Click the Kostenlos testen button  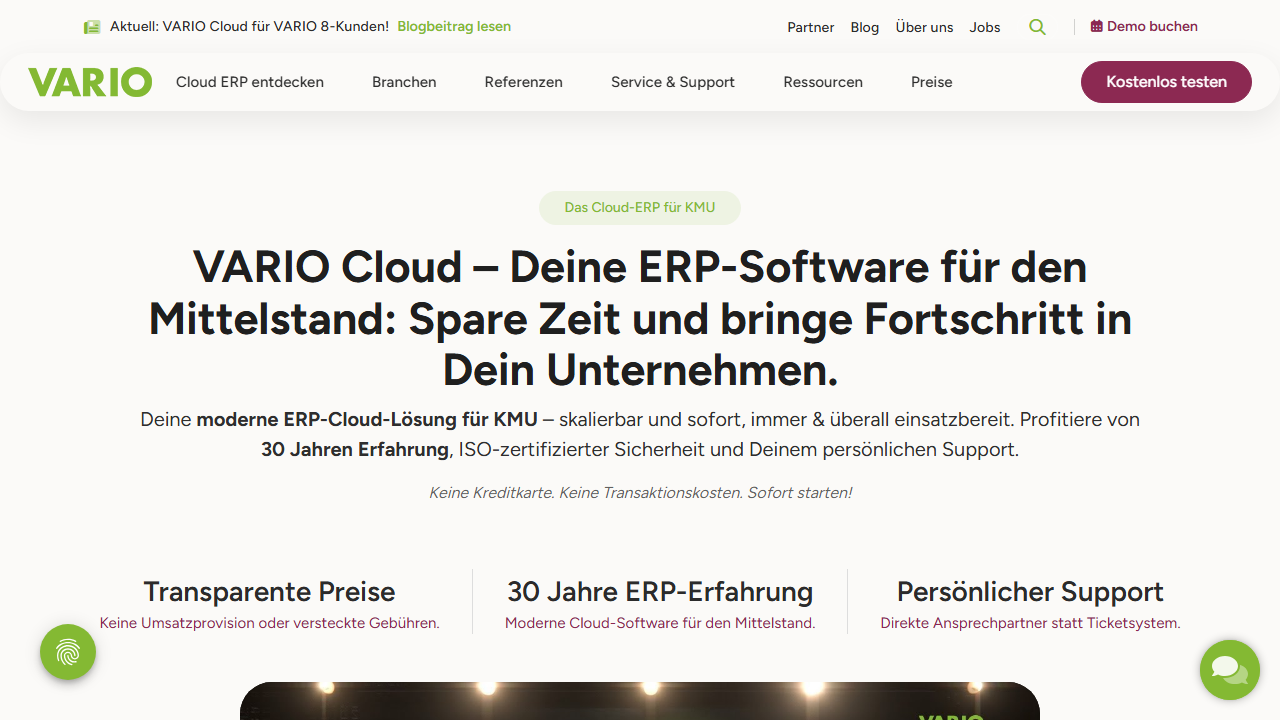point(1166,82)
